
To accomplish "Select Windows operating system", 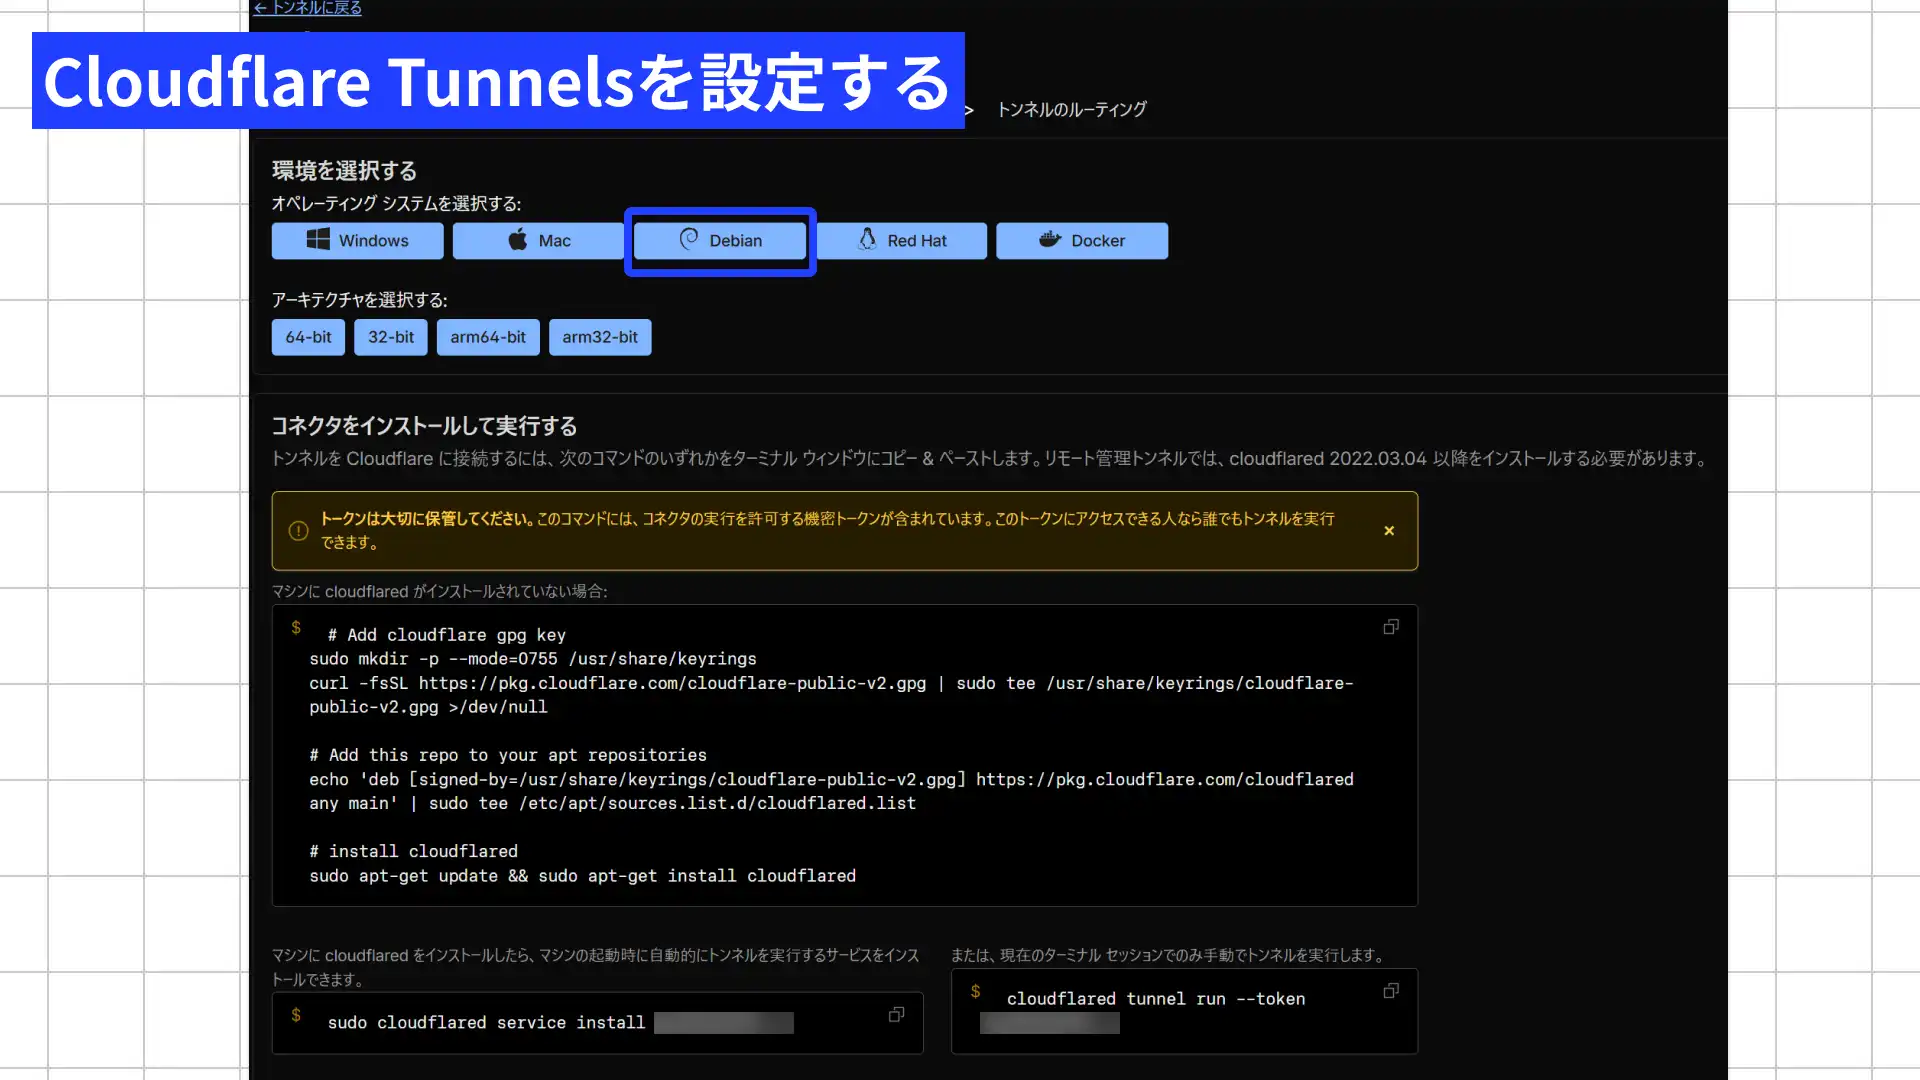I will [357, 241].
